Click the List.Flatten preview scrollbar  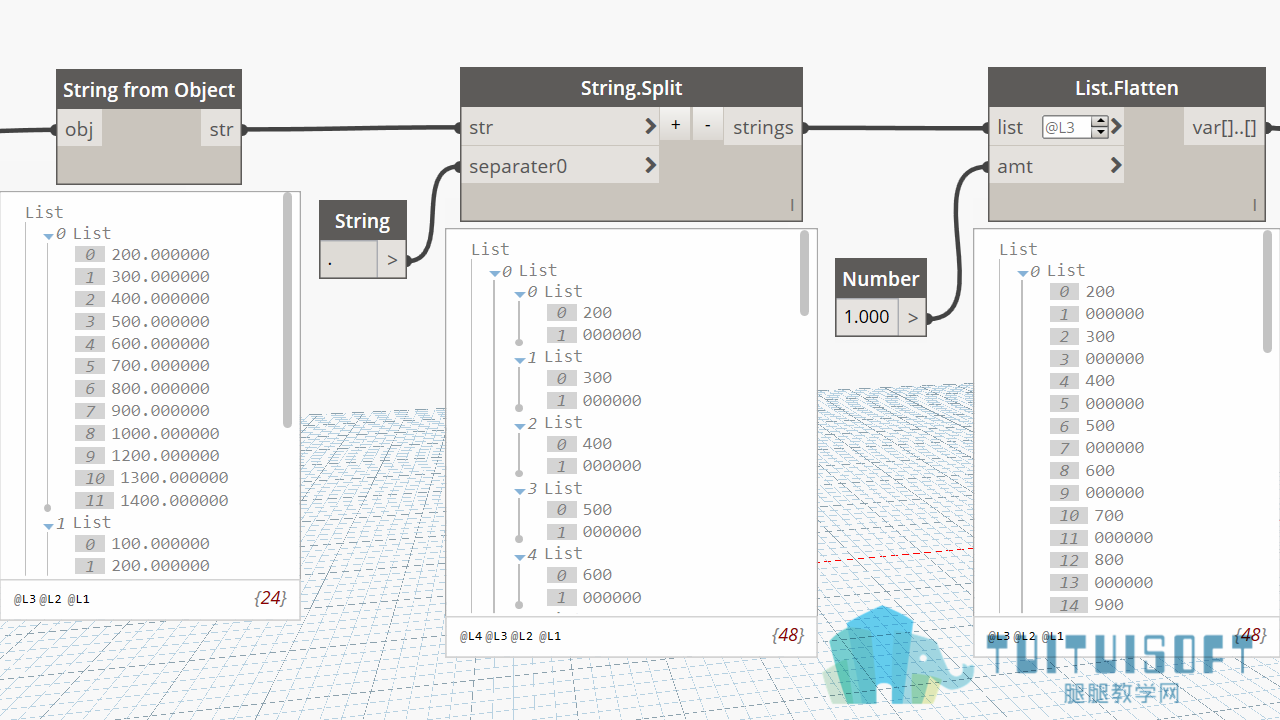pos(1269,291)
